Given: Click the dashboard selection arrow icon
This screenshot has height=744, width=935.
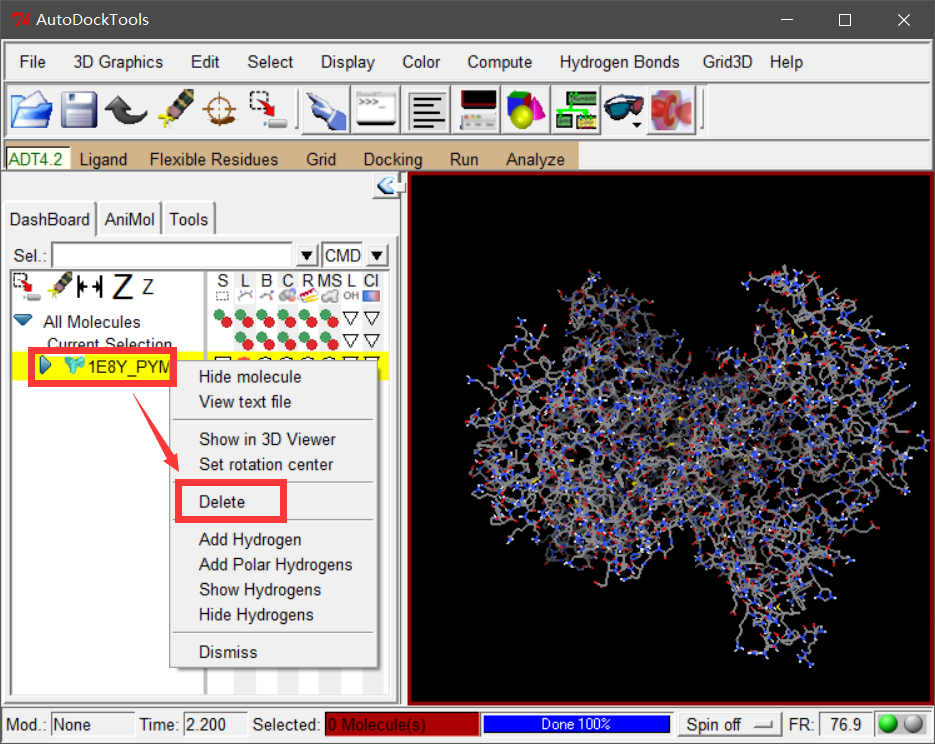Looking at the screenshot, I should coord(26,287).
